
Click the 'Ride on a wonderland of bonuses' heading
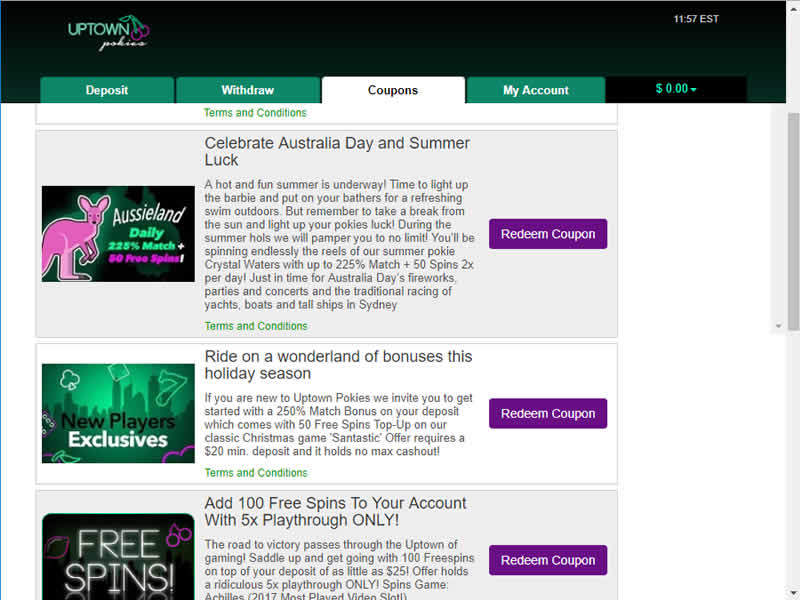point(338,365)
